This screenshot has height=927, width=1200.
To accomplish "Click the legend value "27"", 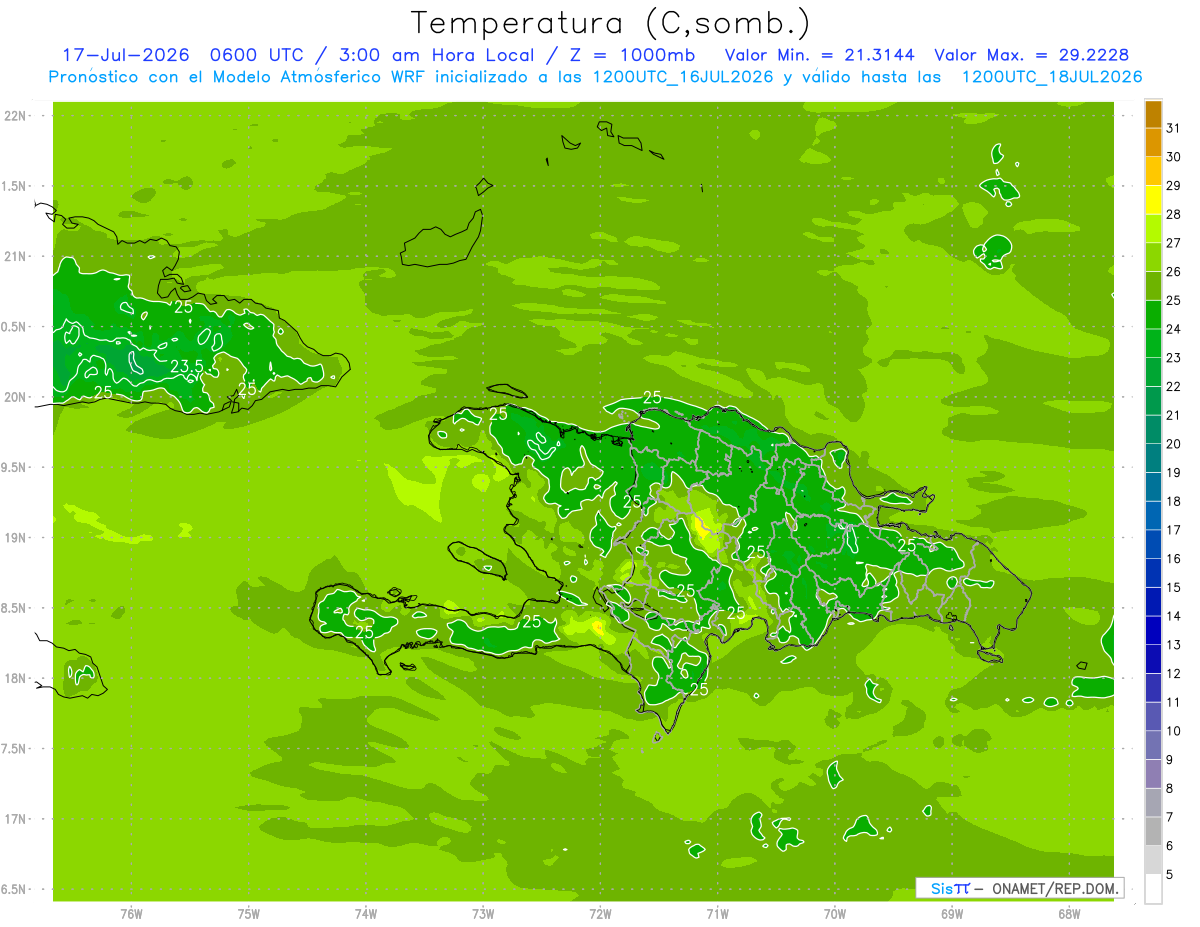I will 1174,243.
